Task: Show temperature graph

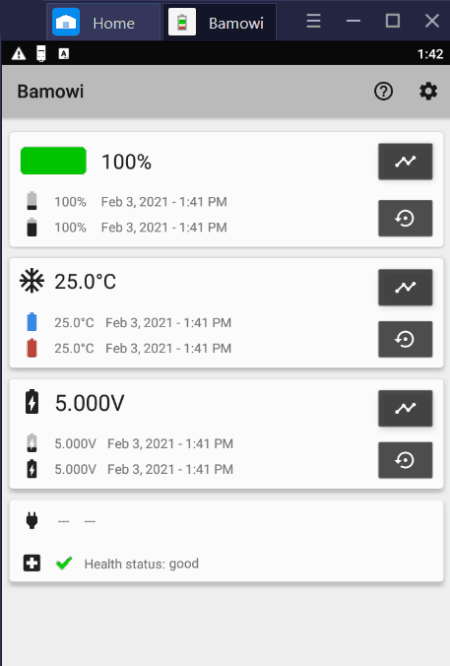Action: tap(405, 287)
